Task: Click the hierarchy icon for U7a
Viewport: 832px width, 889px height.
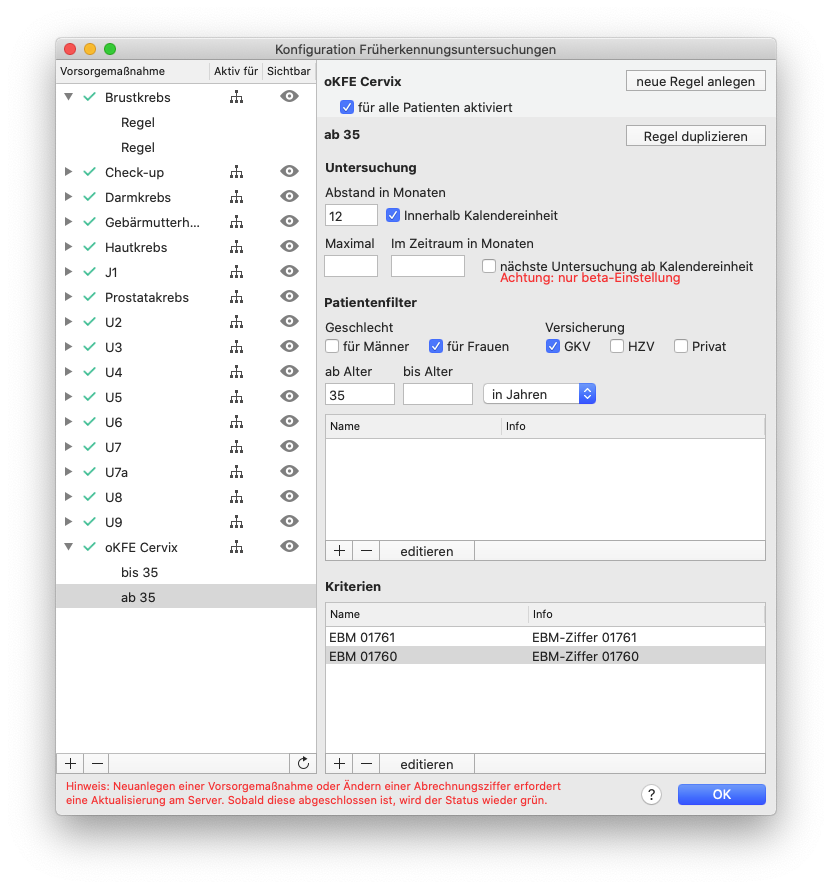Action: pos(236,471)
